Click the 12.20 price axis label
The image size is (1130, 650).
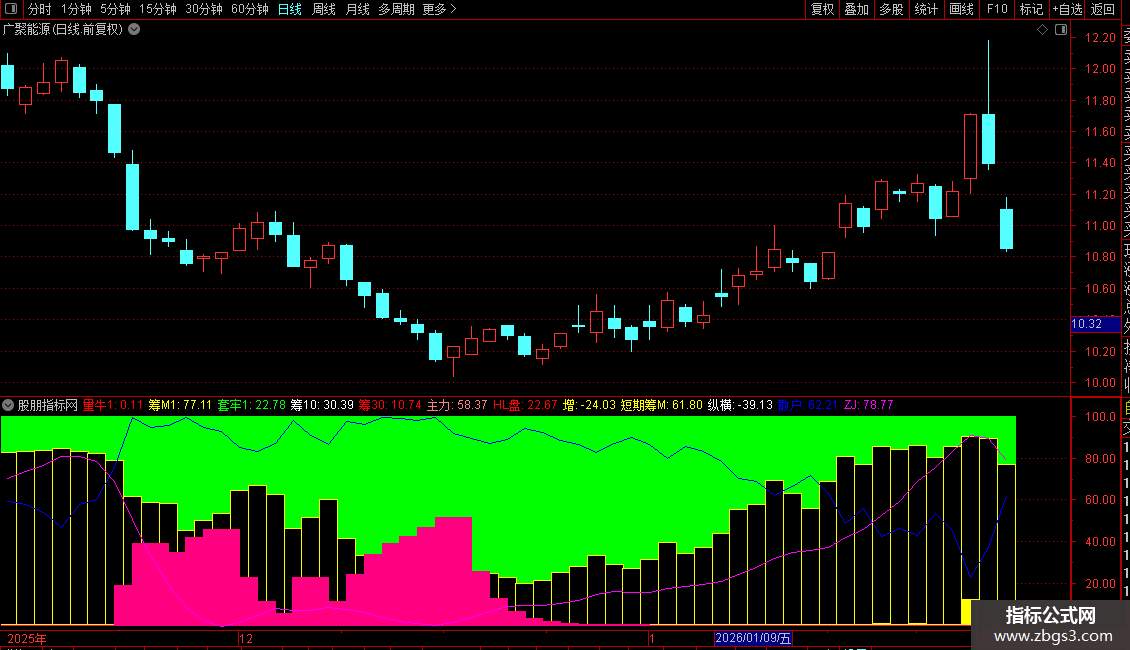point(1100,37)
